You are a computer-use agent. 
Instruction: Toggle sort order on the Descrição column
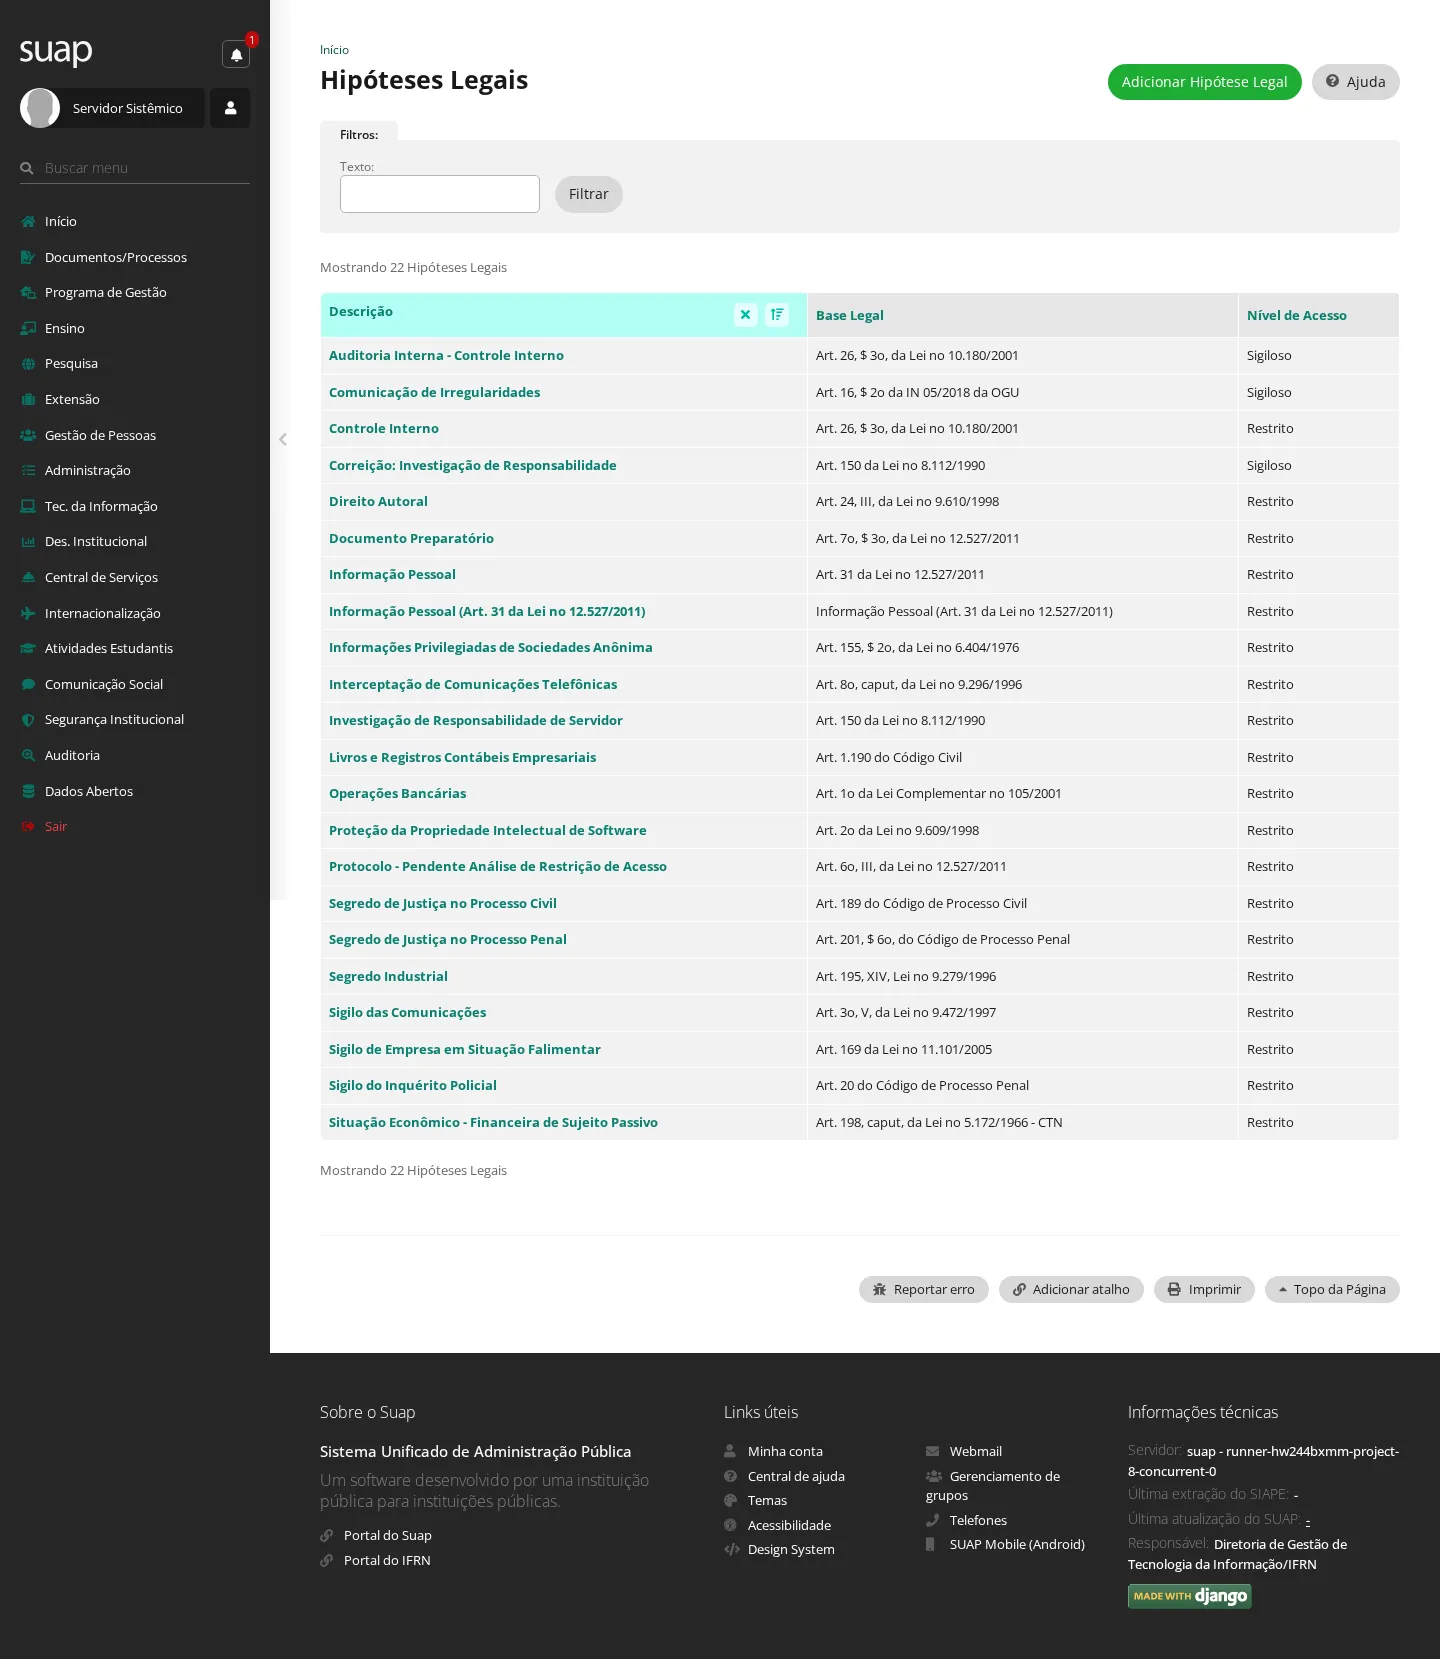(777, 314)
